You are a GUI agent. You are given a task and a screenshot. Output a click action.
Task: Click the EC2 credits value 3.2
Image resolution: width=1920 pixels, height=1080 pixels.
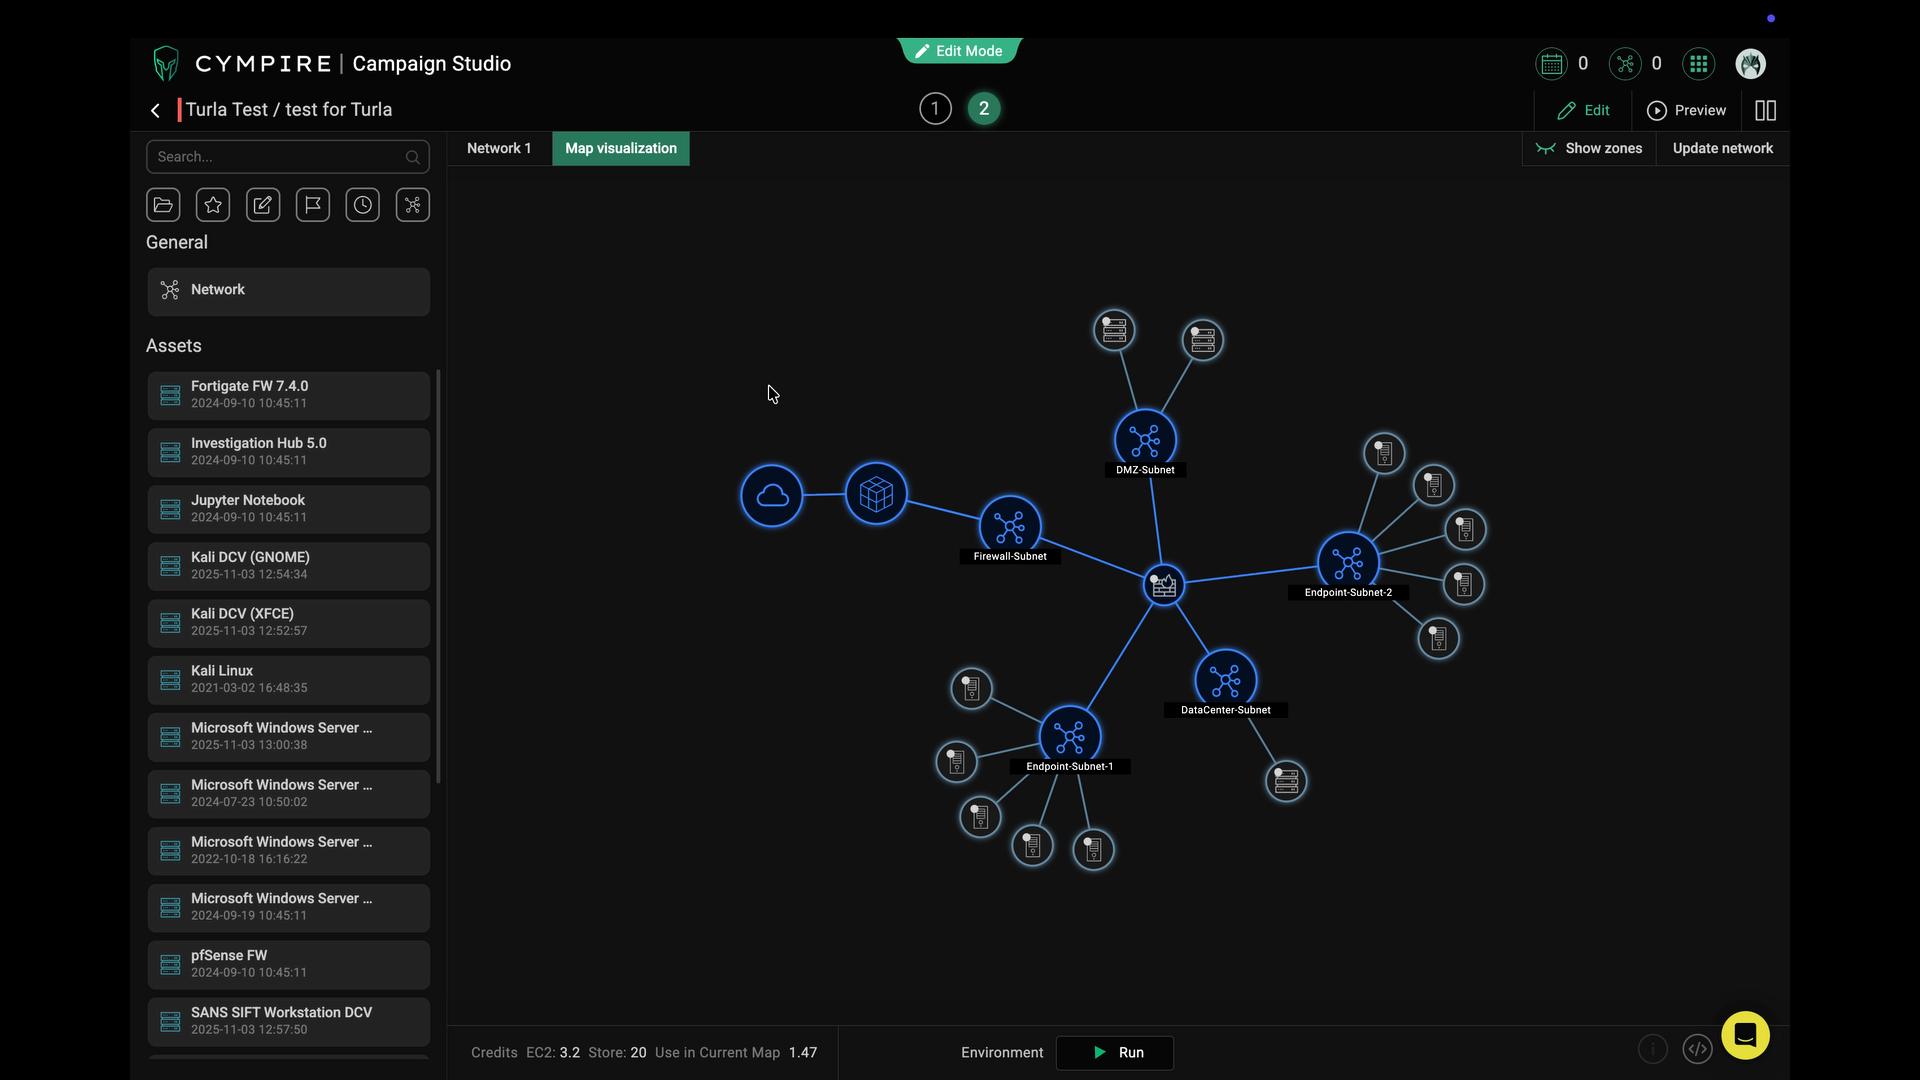tap(570, 1053)
